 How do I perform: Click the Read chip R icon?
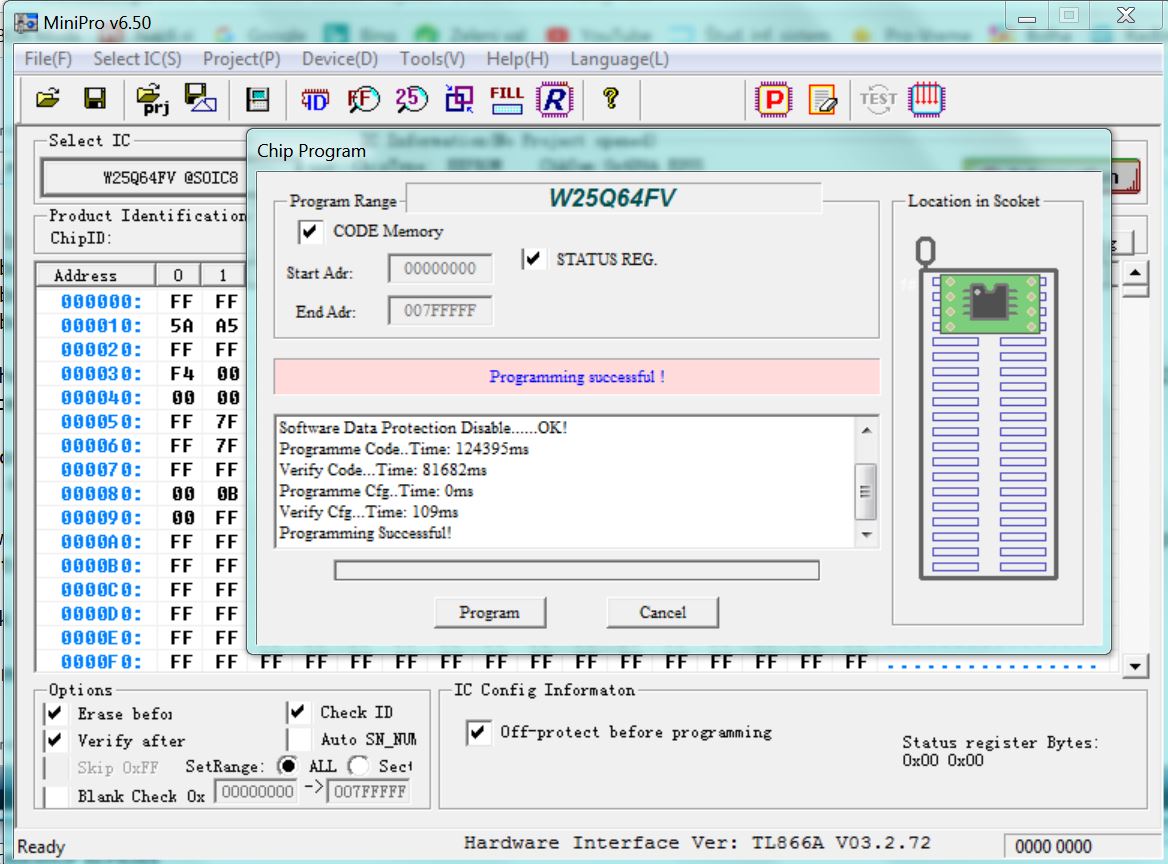(555, 99)
